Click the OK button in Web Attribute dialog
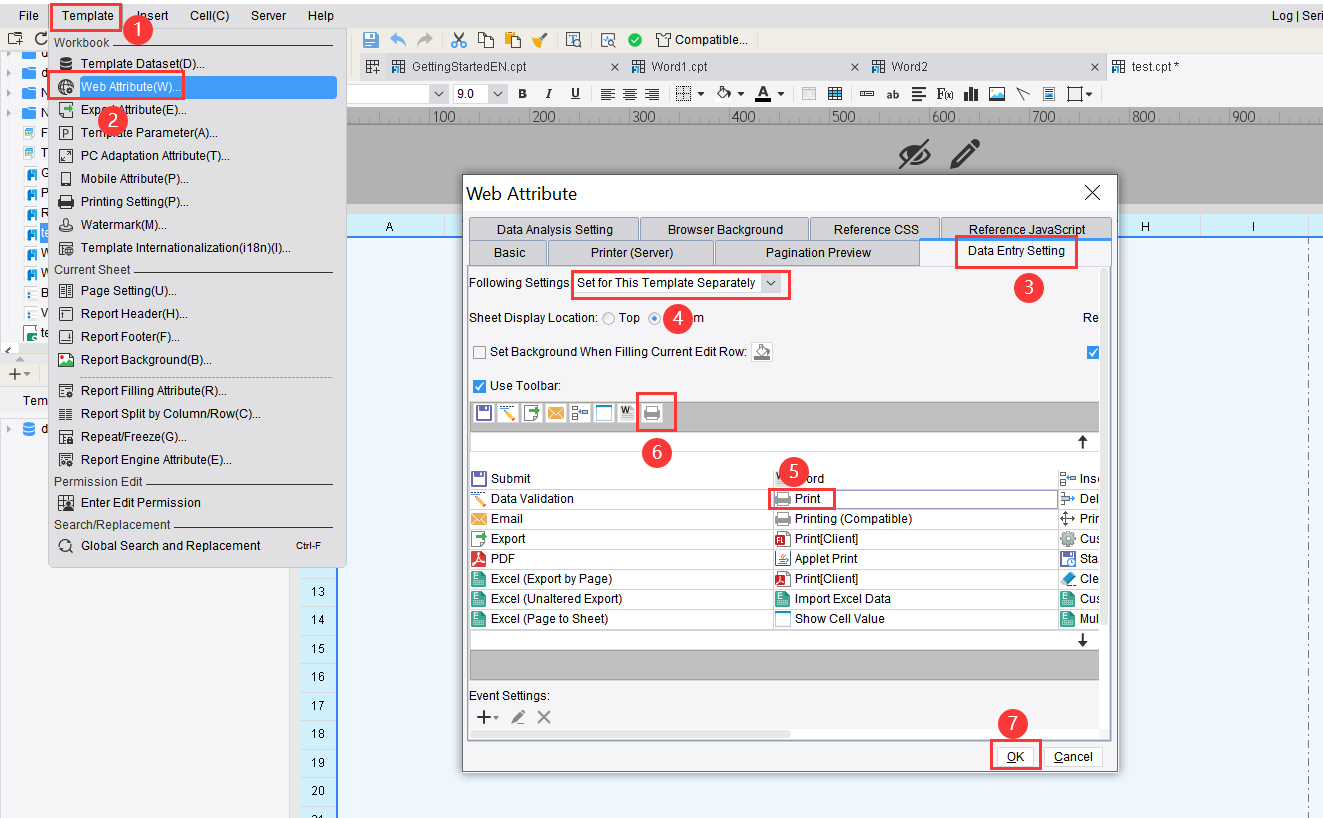 click(x=1015, y=756)
